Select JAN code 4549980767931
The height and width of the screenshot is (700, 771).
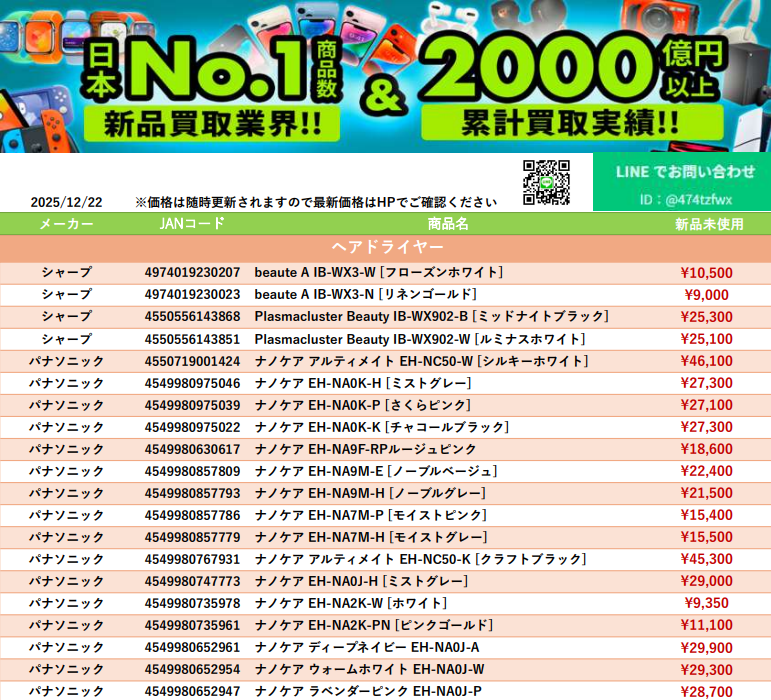192,559
